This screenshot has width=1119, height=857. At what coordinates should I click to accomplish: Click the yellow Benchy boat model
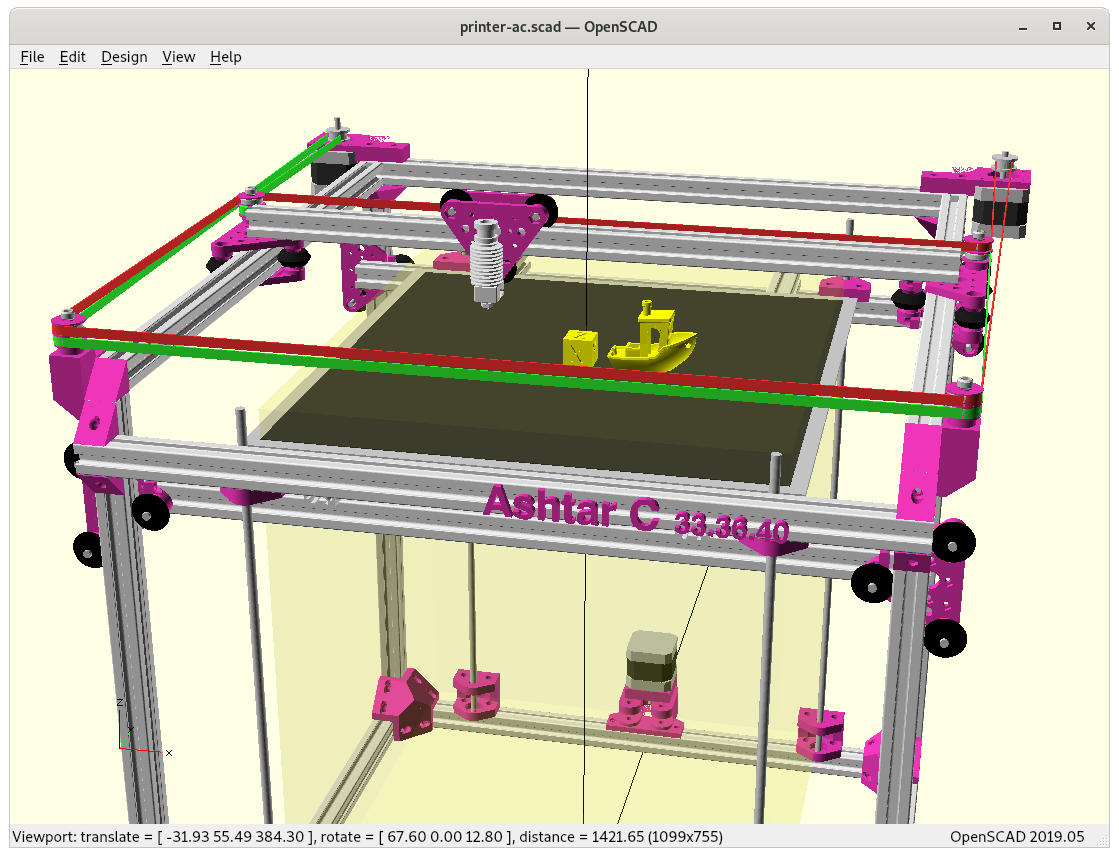pyautogui.click(x=655, y=340)
